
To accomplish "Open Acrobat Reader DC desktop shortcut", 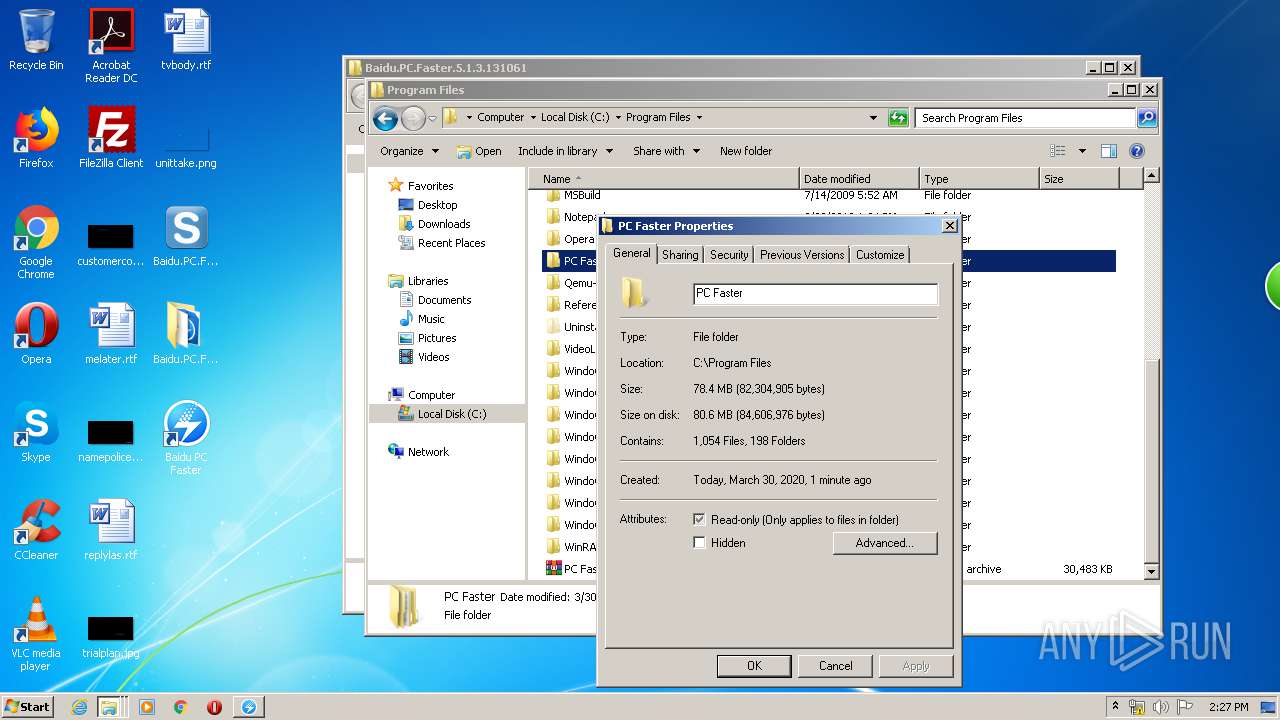I will click(111, 46).
